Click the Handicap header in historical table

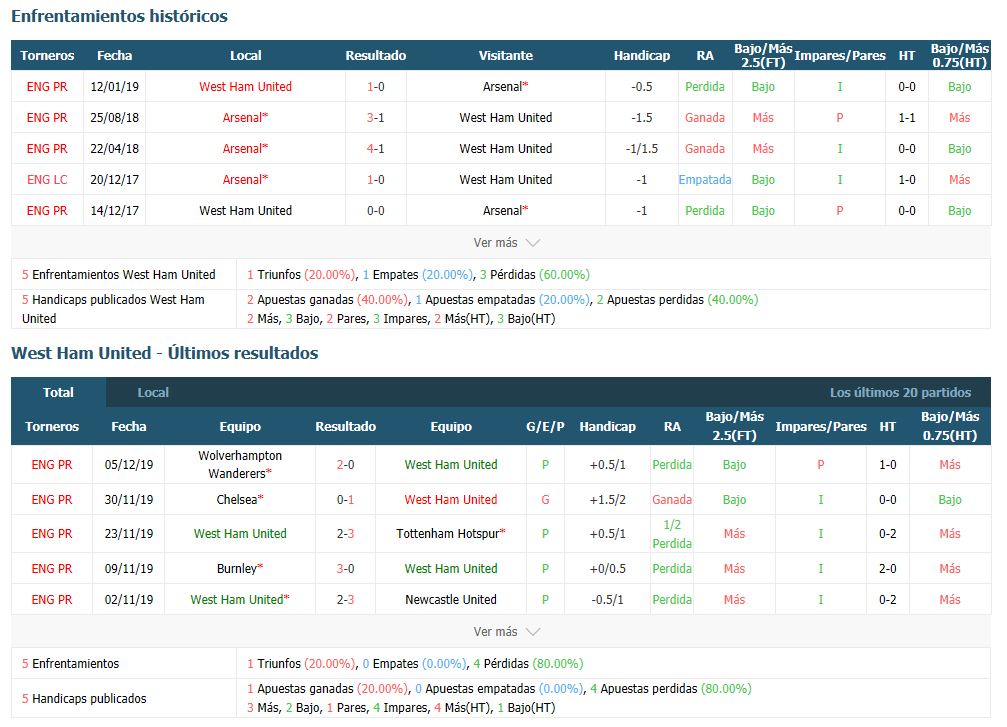(x=642, y=56)
